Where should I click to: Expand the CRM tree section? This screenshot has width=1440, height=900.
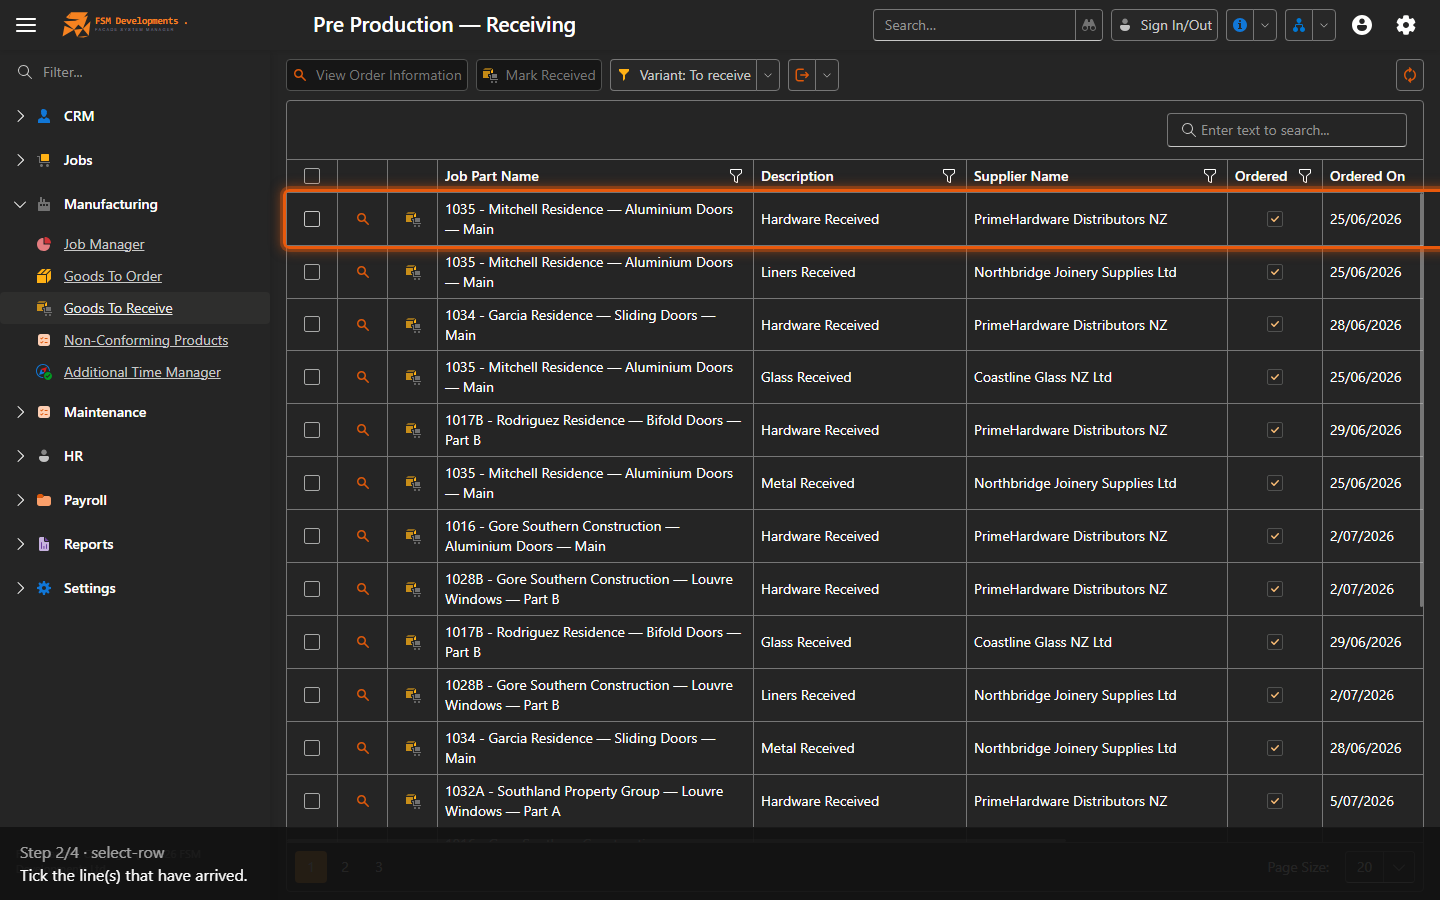pyautogui.click(x=20, y=116)
